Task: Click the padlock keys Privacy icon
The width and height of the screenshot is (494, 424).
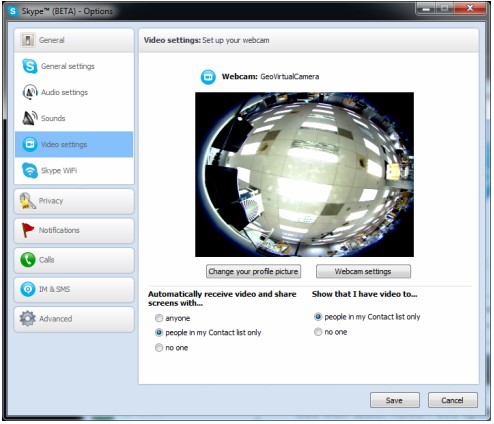Action: [x=27, y=201]
